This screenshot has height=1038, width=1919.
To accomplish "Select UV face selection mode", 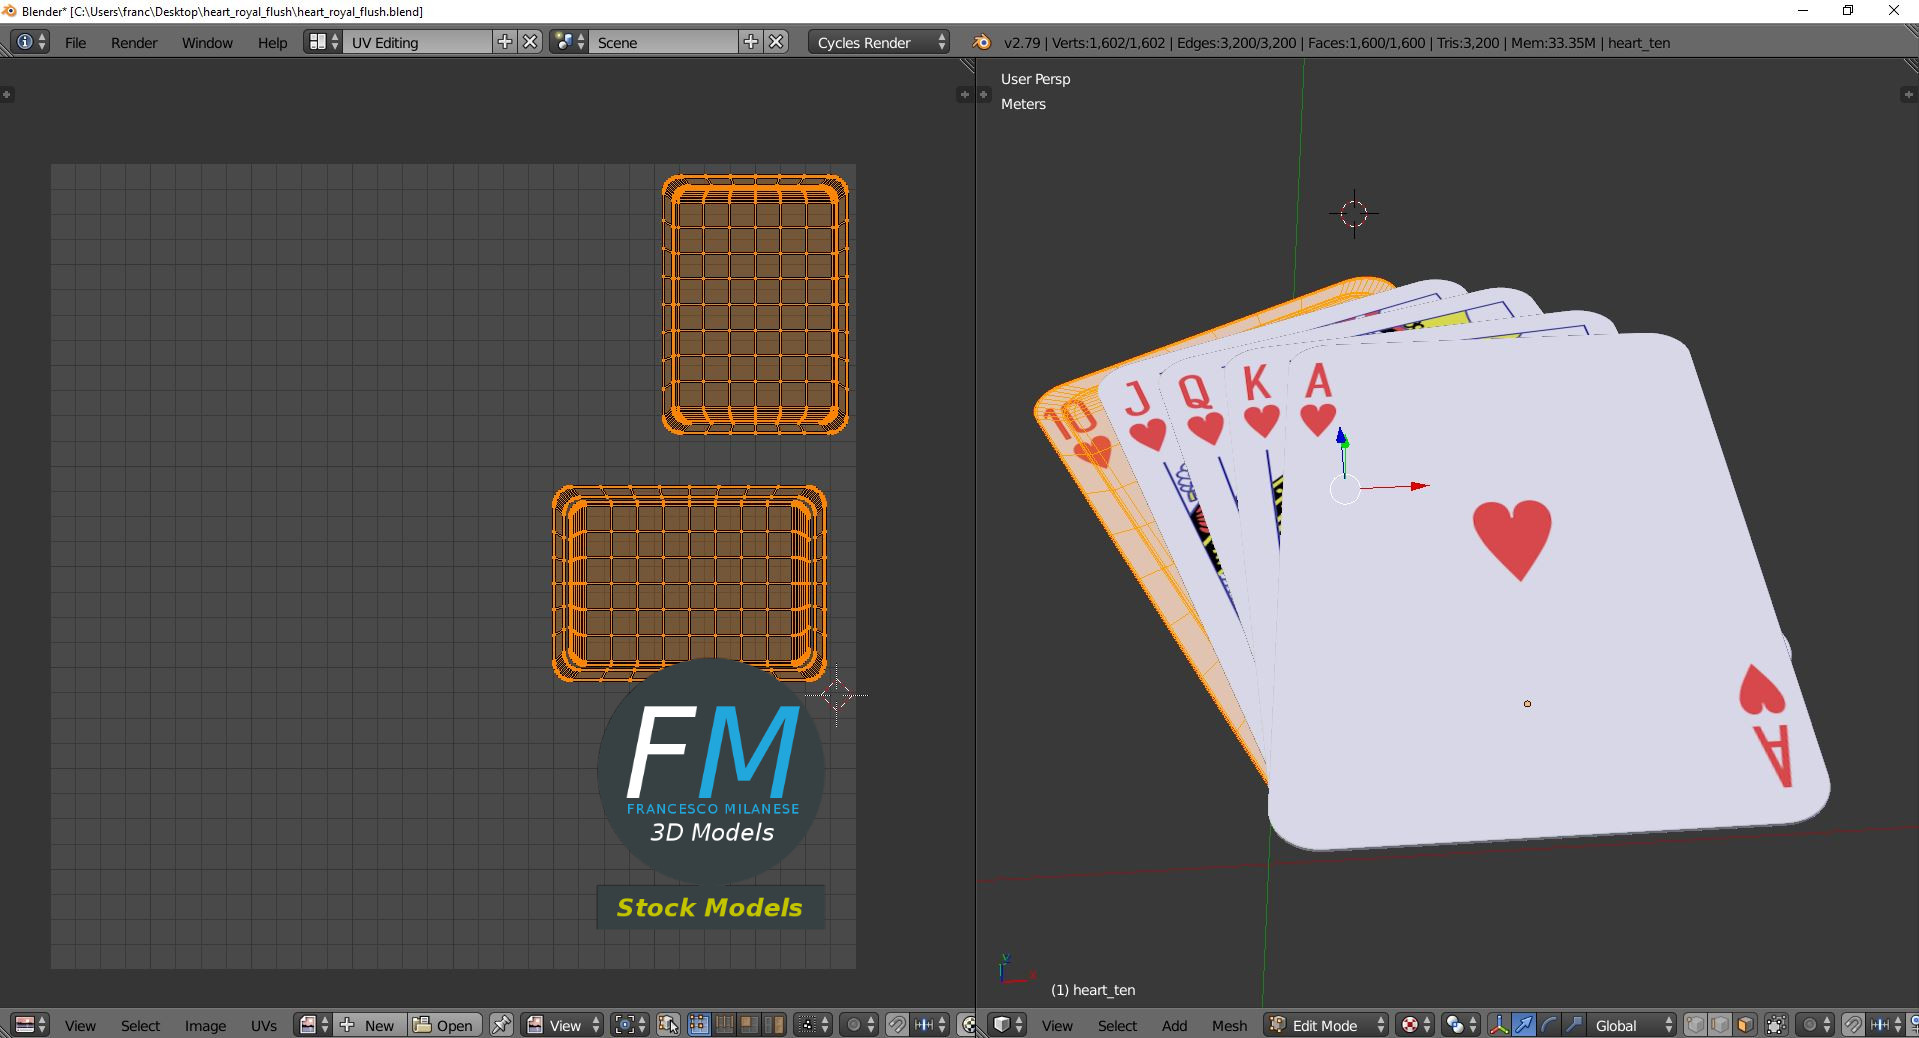I will point(749,1025).
